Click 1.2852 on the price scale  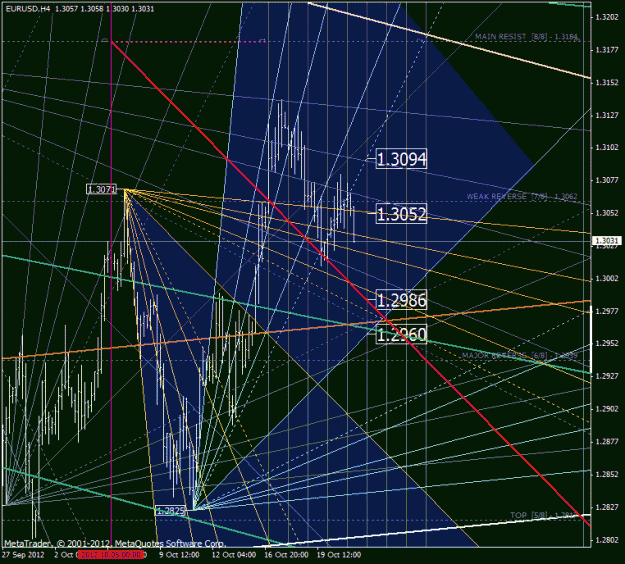pos(607,474)
